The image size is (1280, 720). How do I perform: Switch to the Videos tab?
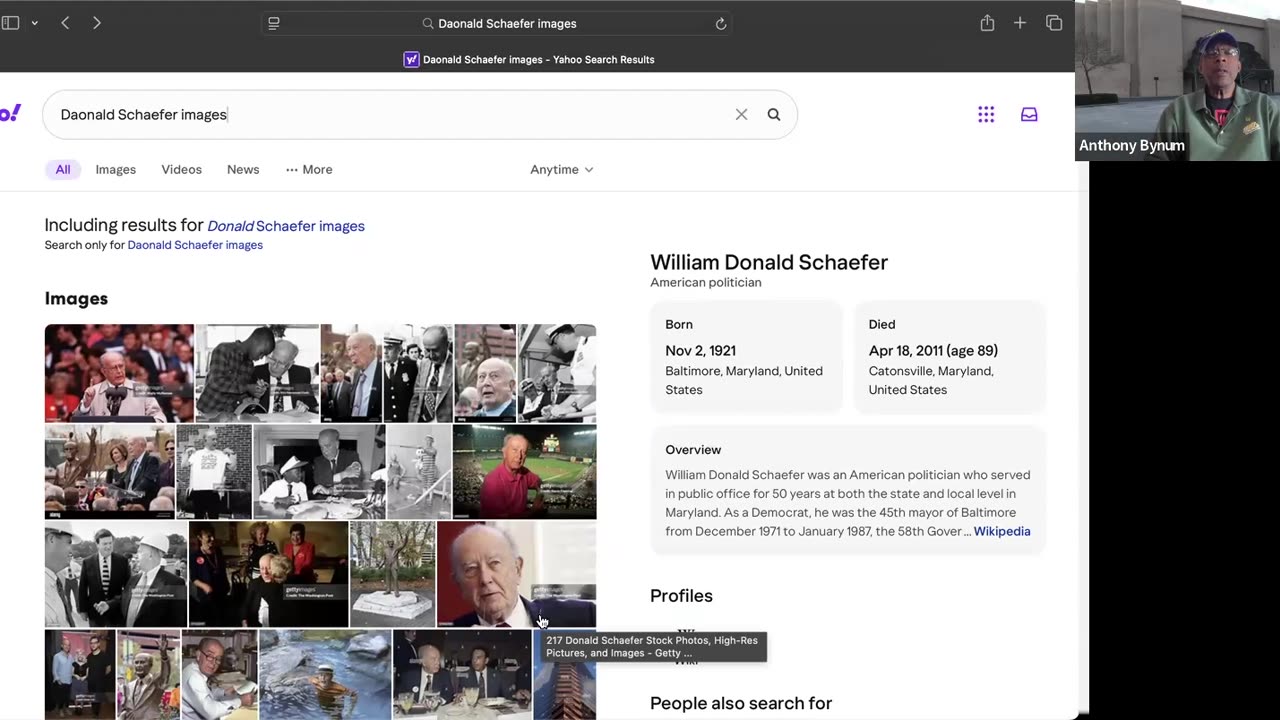tap(182, 169)
